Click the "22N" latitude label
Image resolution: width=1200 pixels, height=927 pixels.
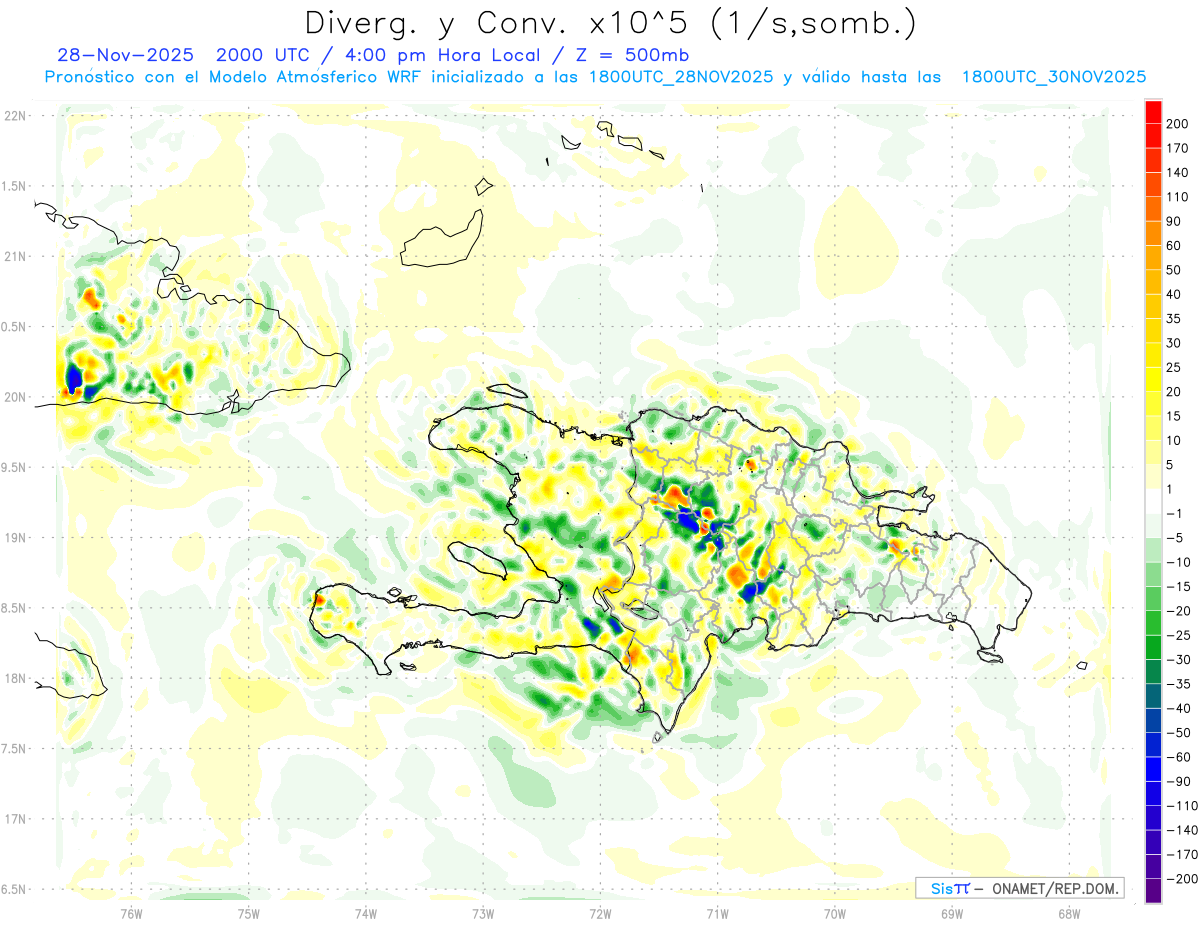click(15, 115)
